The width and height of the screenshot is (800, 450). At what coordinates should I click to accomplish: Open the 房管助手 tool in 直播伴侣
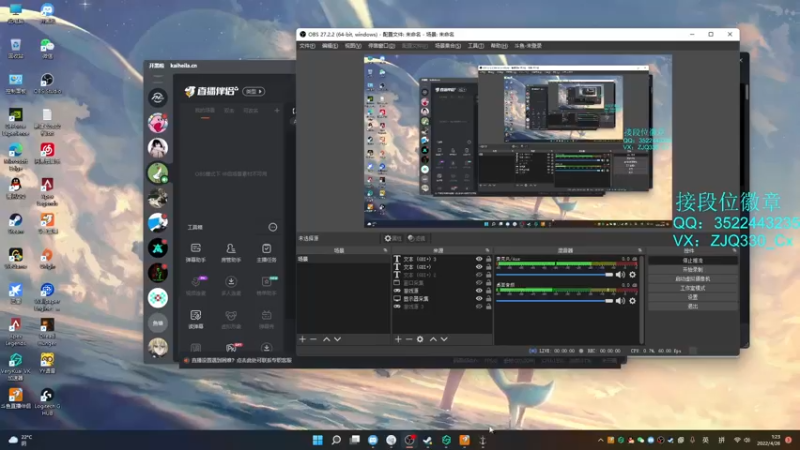point(231,253)
